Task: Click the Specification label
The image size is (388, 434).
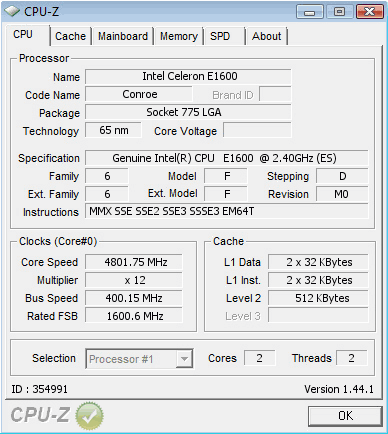Action: 49,158
